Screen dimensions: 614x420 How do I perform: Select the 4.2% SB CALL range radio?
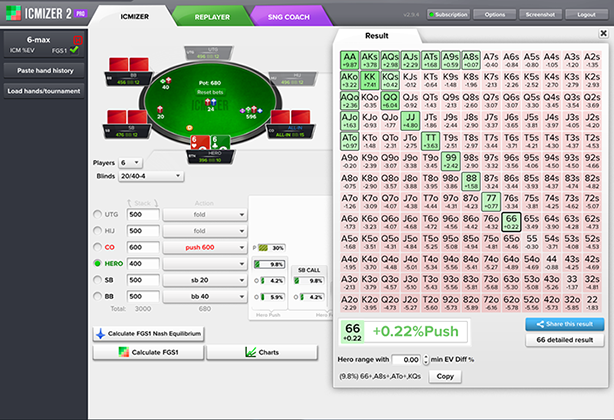(x=296, y=297)
